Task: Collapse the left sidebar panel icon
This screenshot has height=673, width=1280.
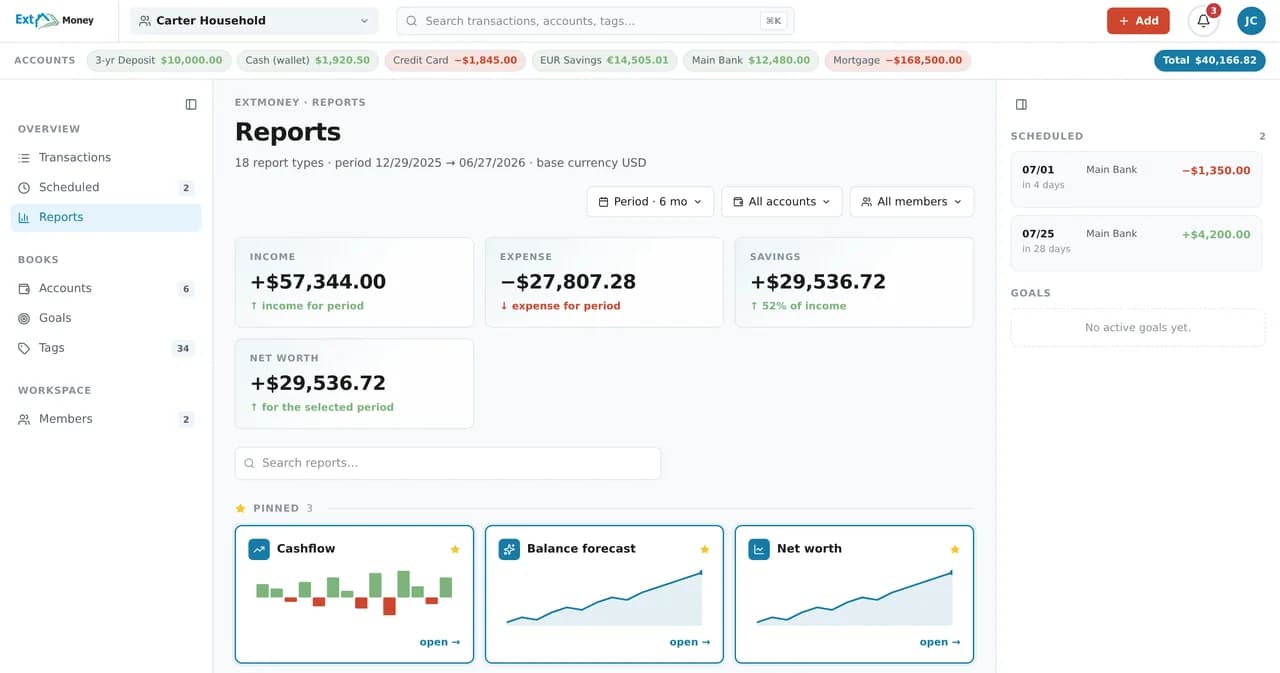Action: pos(191,104)
